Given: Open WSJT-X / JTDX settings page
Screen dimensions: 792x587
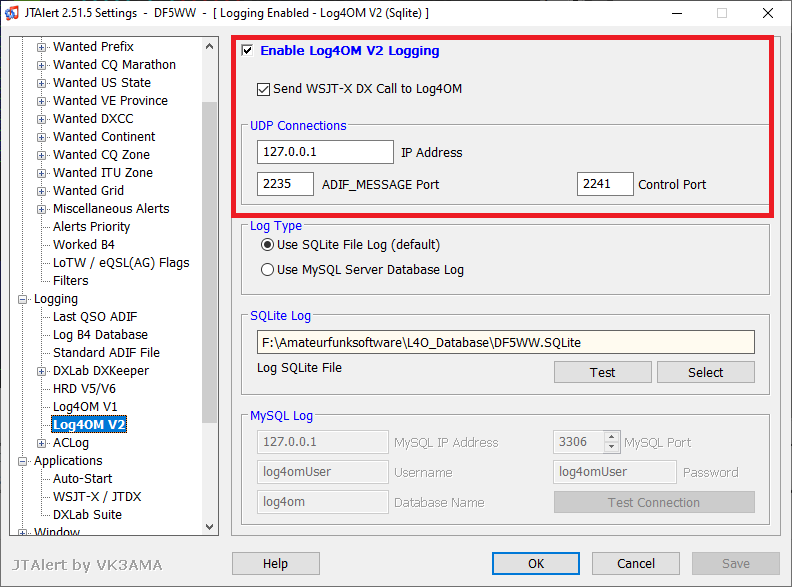Looking at the screenshot, I should coord(97,497).
